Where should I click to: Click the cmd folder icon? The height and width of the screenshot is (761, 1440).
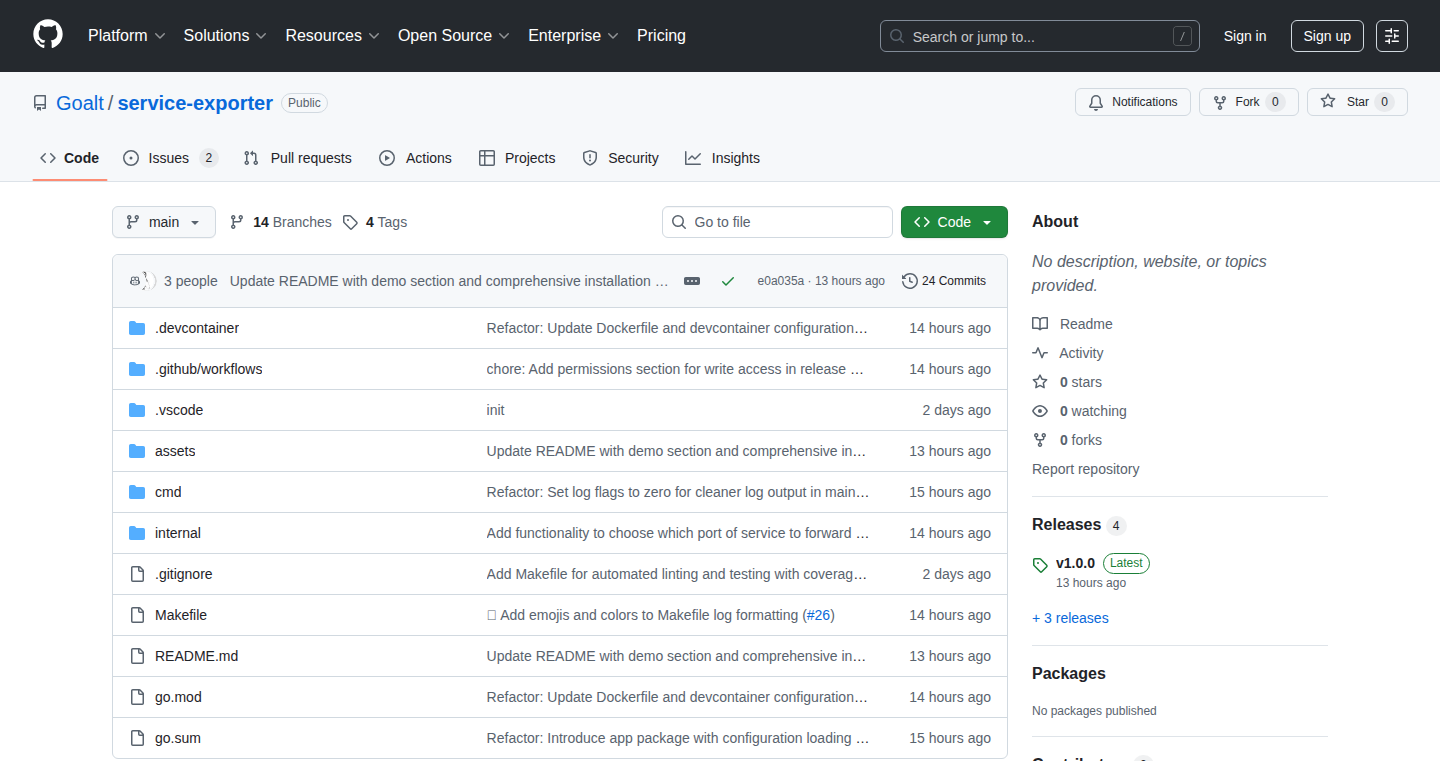[x=137, y=492]
